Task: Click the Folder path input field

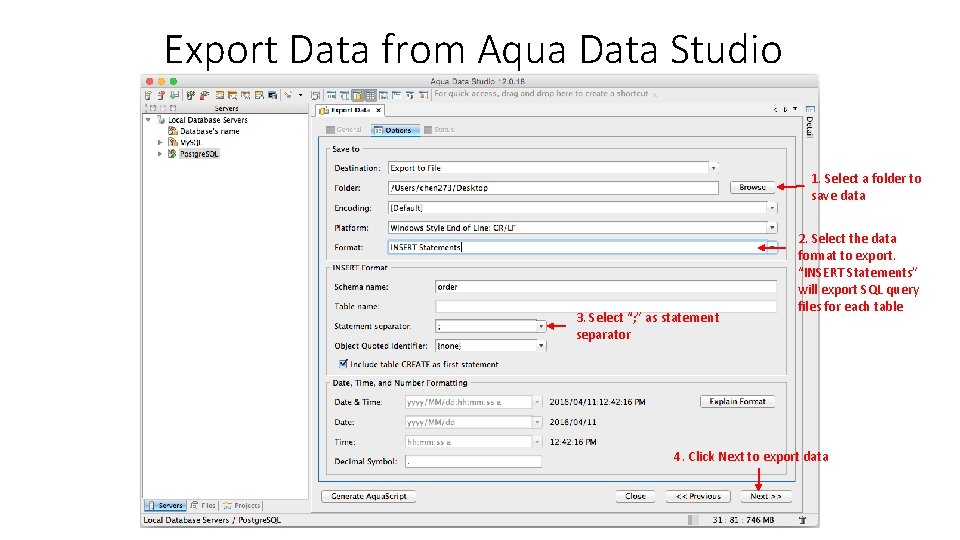Action: (x=553, y=188)
